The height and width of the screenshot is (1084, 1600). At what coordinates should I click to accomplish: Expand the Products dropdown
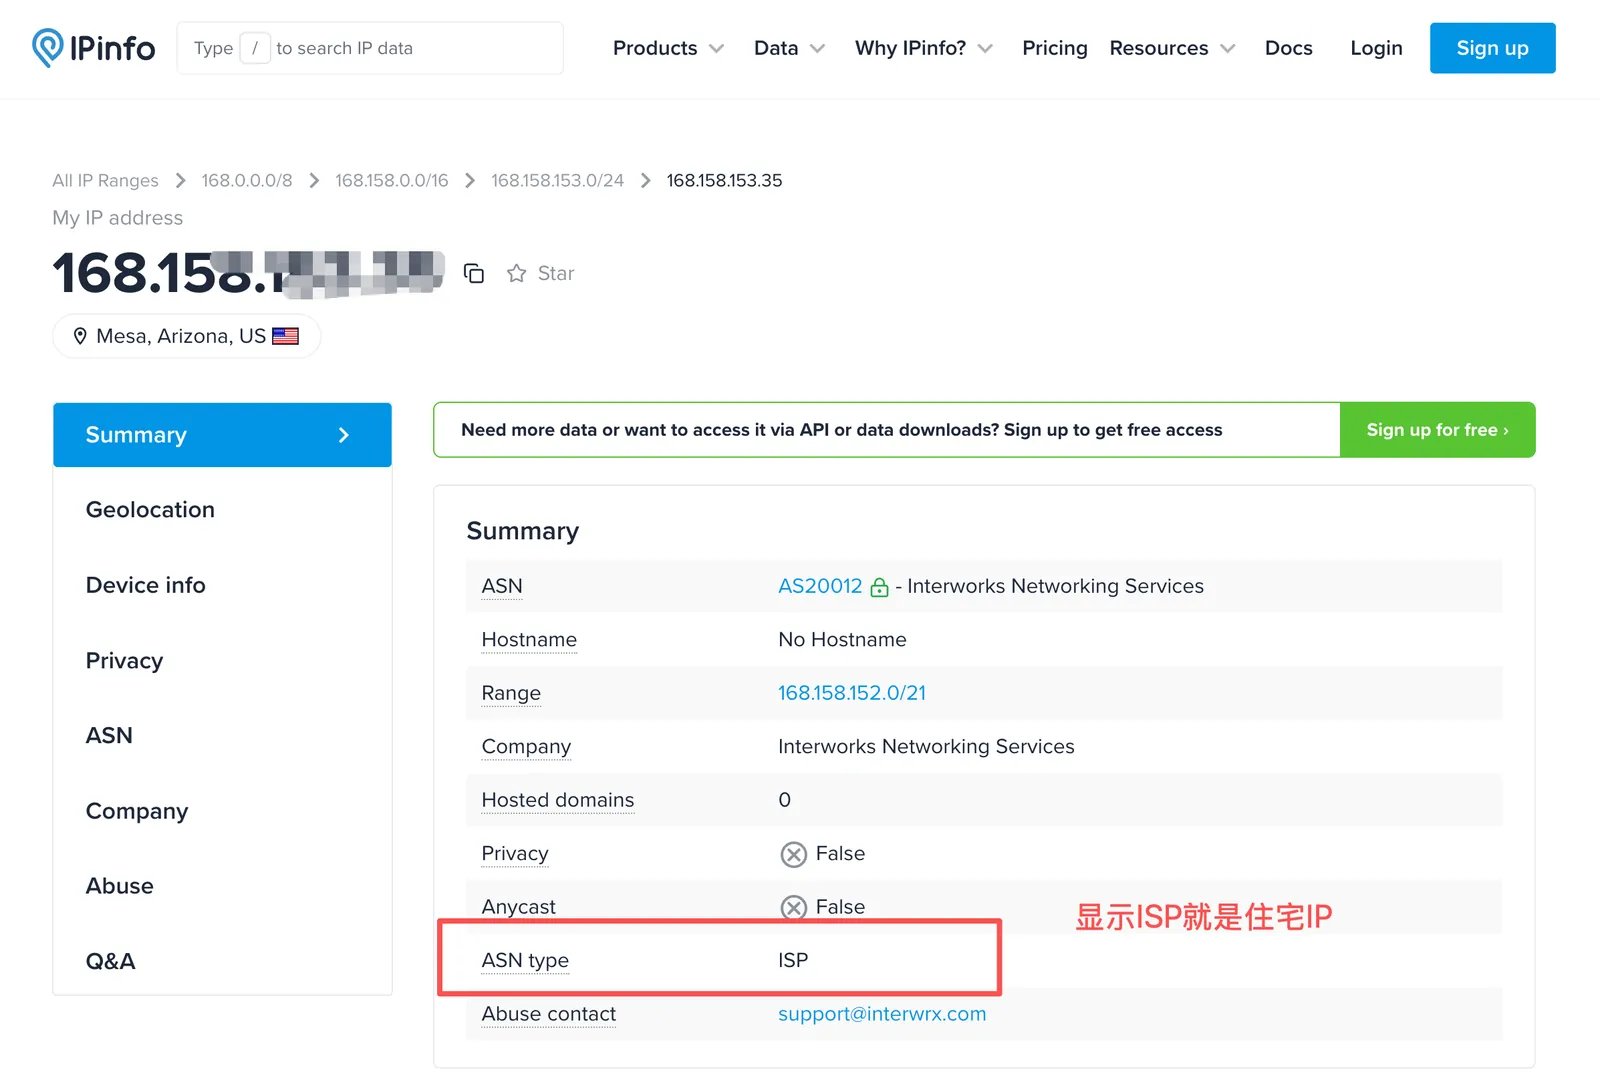pos(668,48)
